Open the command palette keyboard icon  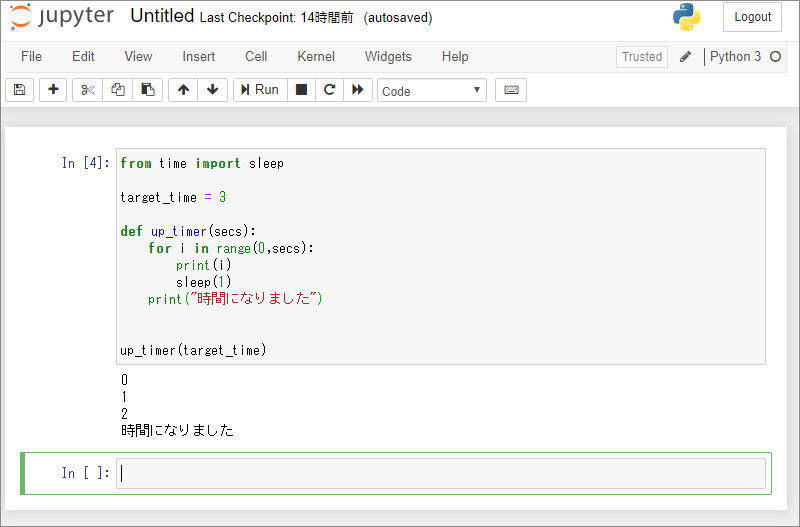click(x=511, y=90)
